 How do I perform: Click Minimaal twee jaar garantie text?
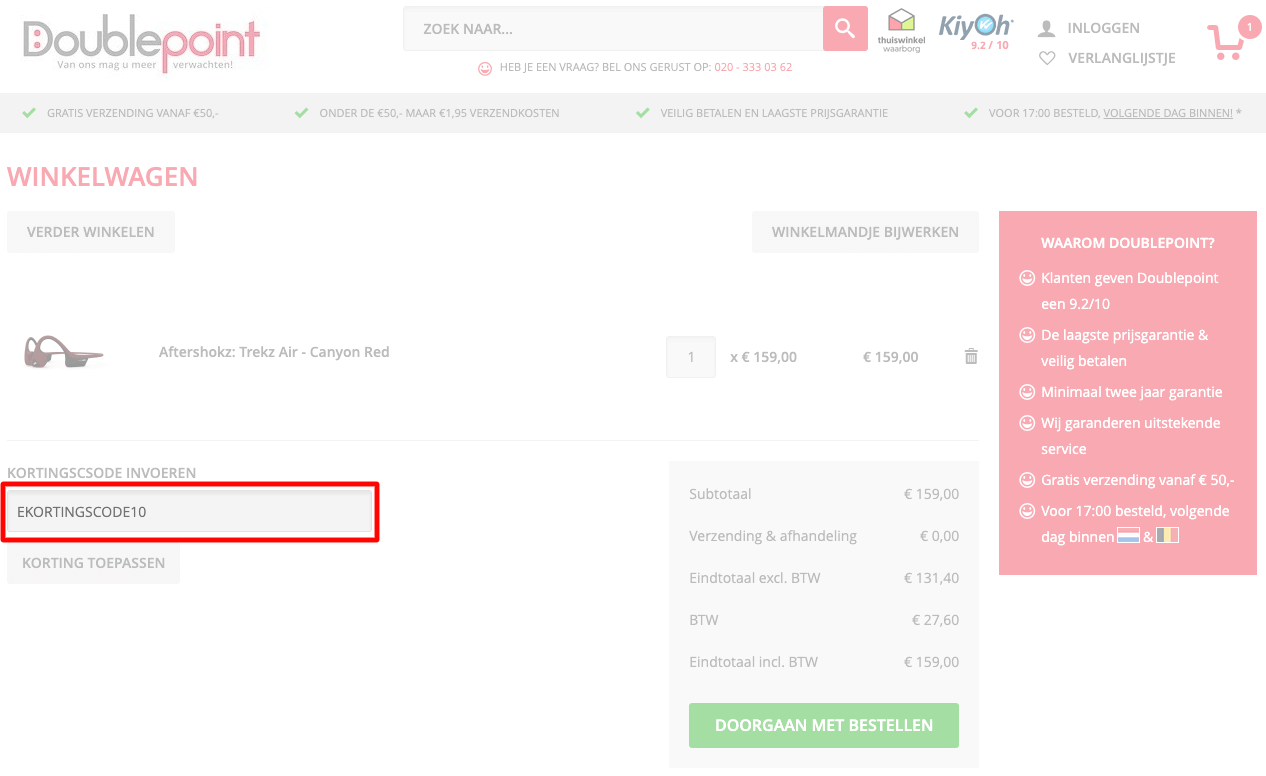pos(1132,392)
